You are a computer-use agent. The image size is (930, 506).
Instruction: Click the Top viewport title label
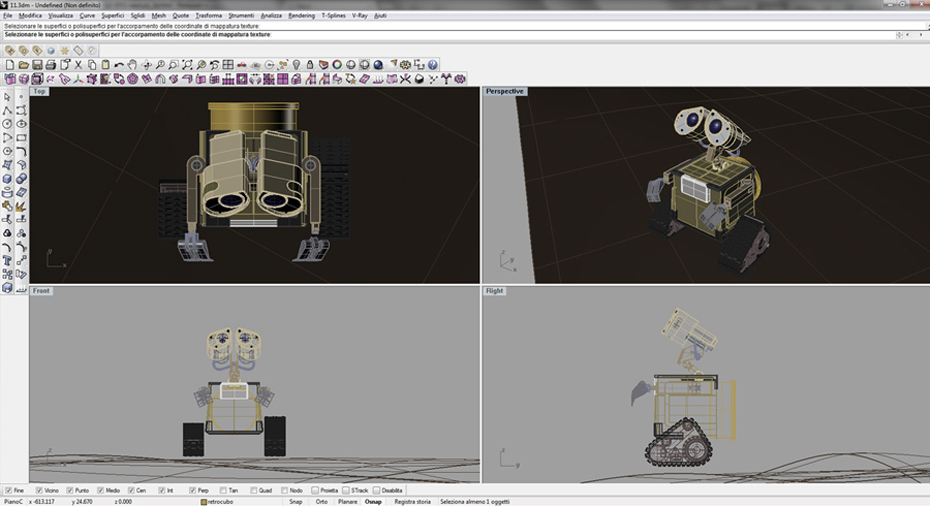(x=39, y=91)
